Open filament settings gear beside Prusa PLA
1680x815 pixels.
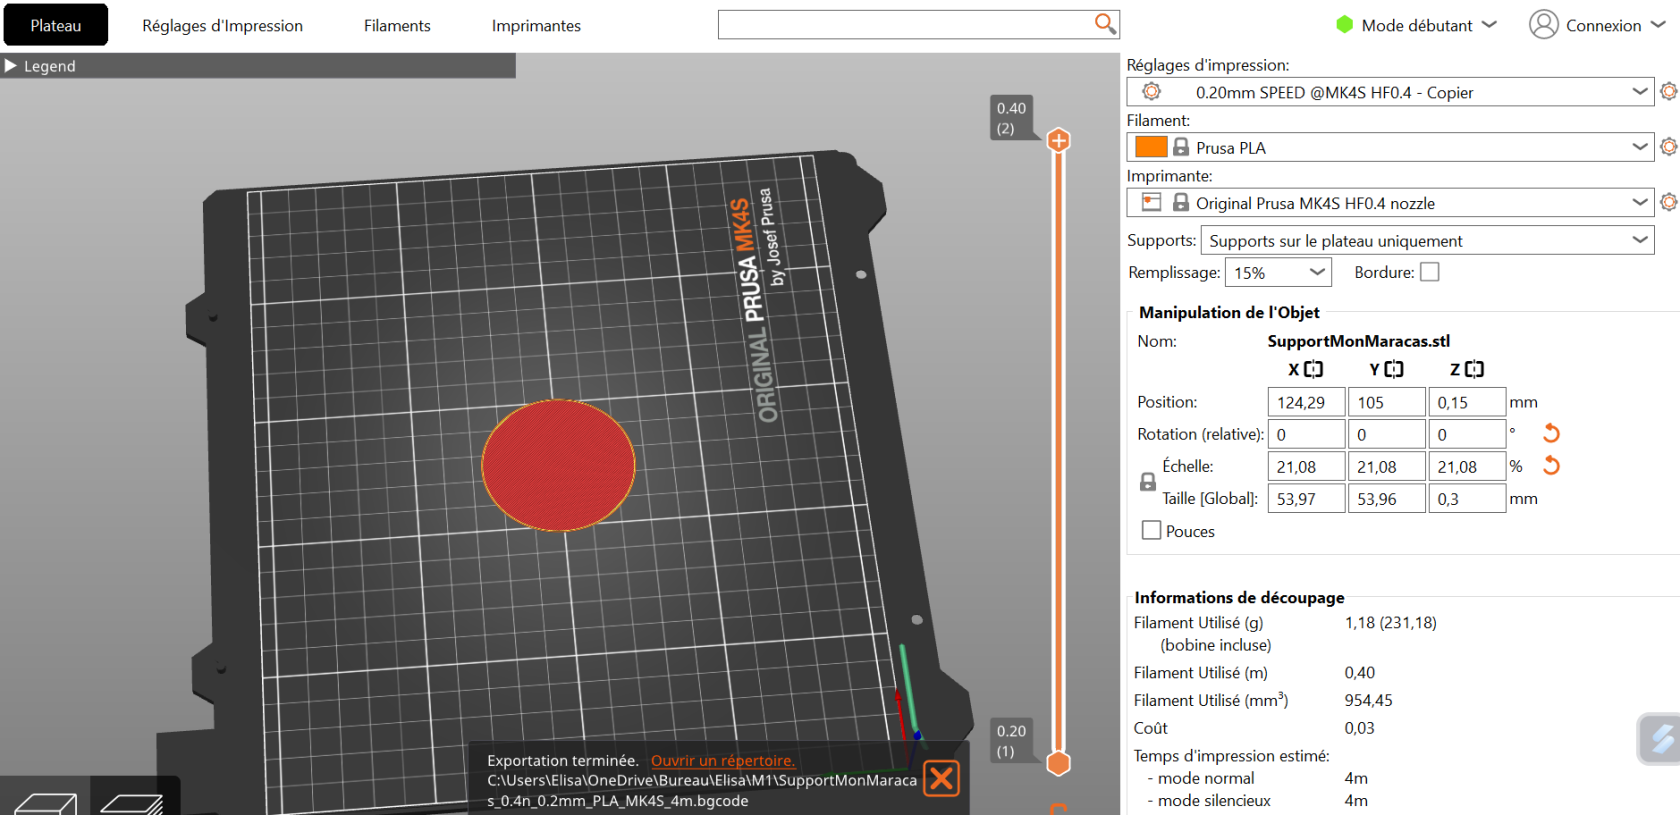[1668, 146]
